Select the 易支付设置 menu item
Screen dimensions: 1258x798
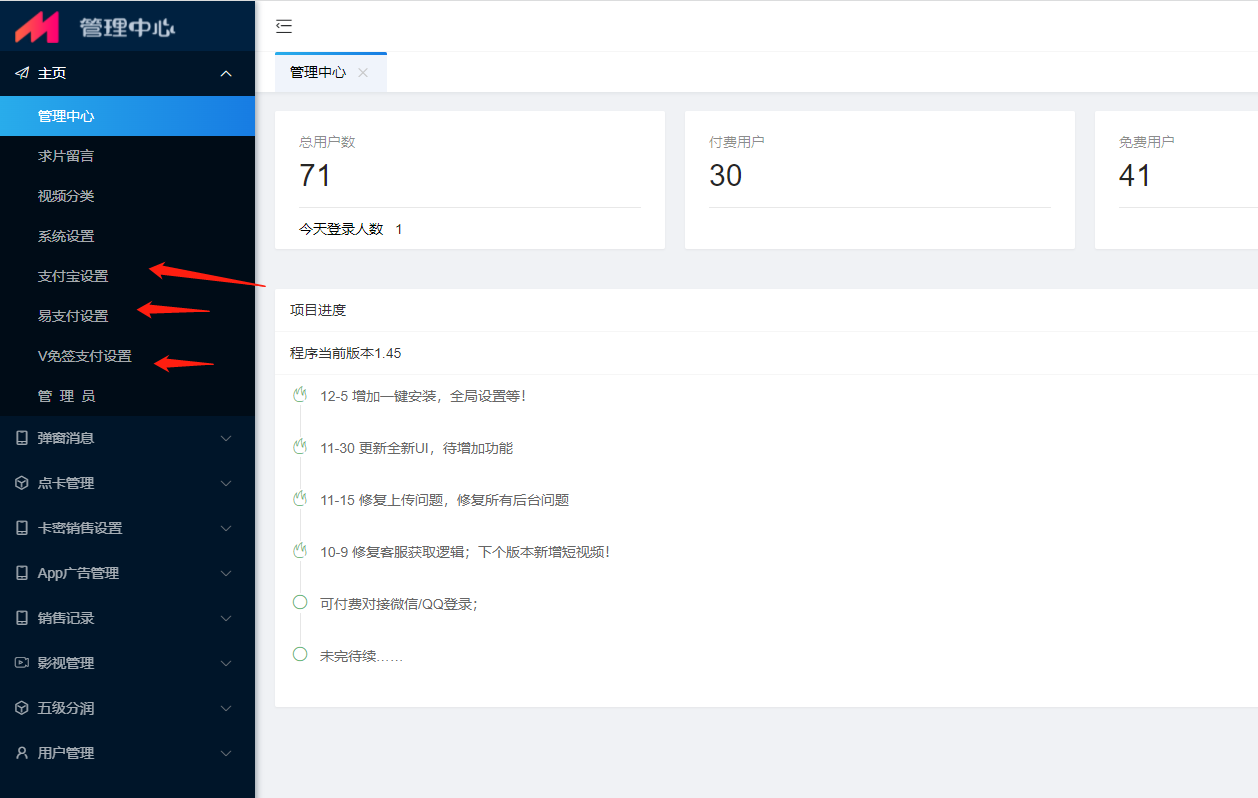(73, 316)
